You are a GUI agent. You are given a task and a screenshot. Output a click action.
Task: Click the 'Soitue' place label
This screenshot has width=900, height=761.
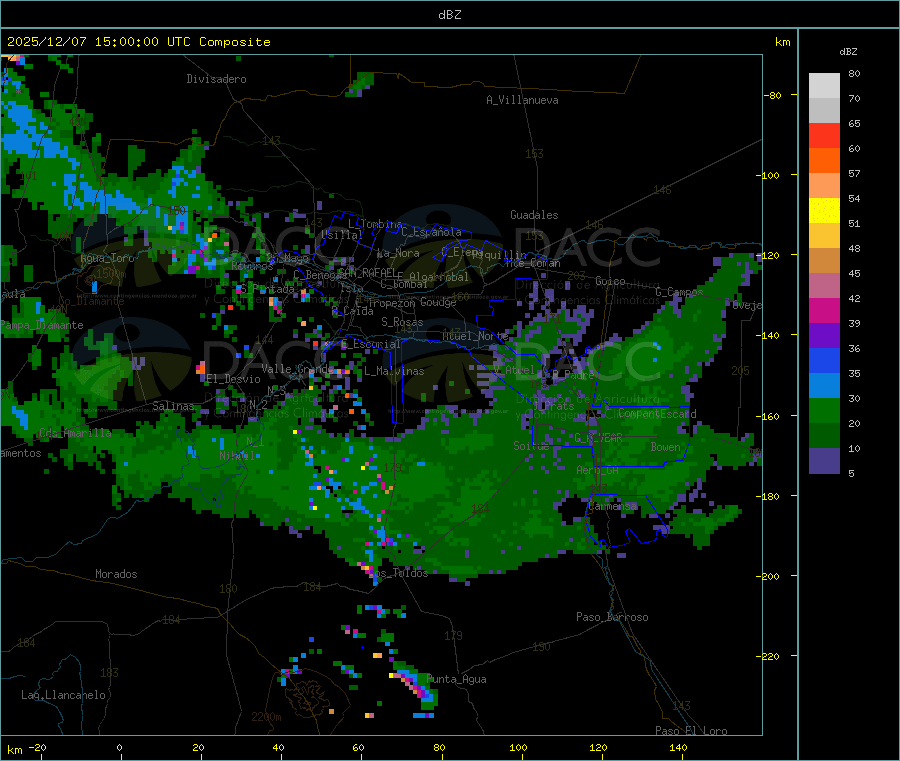pyautogui.click(x=531, y=446)
